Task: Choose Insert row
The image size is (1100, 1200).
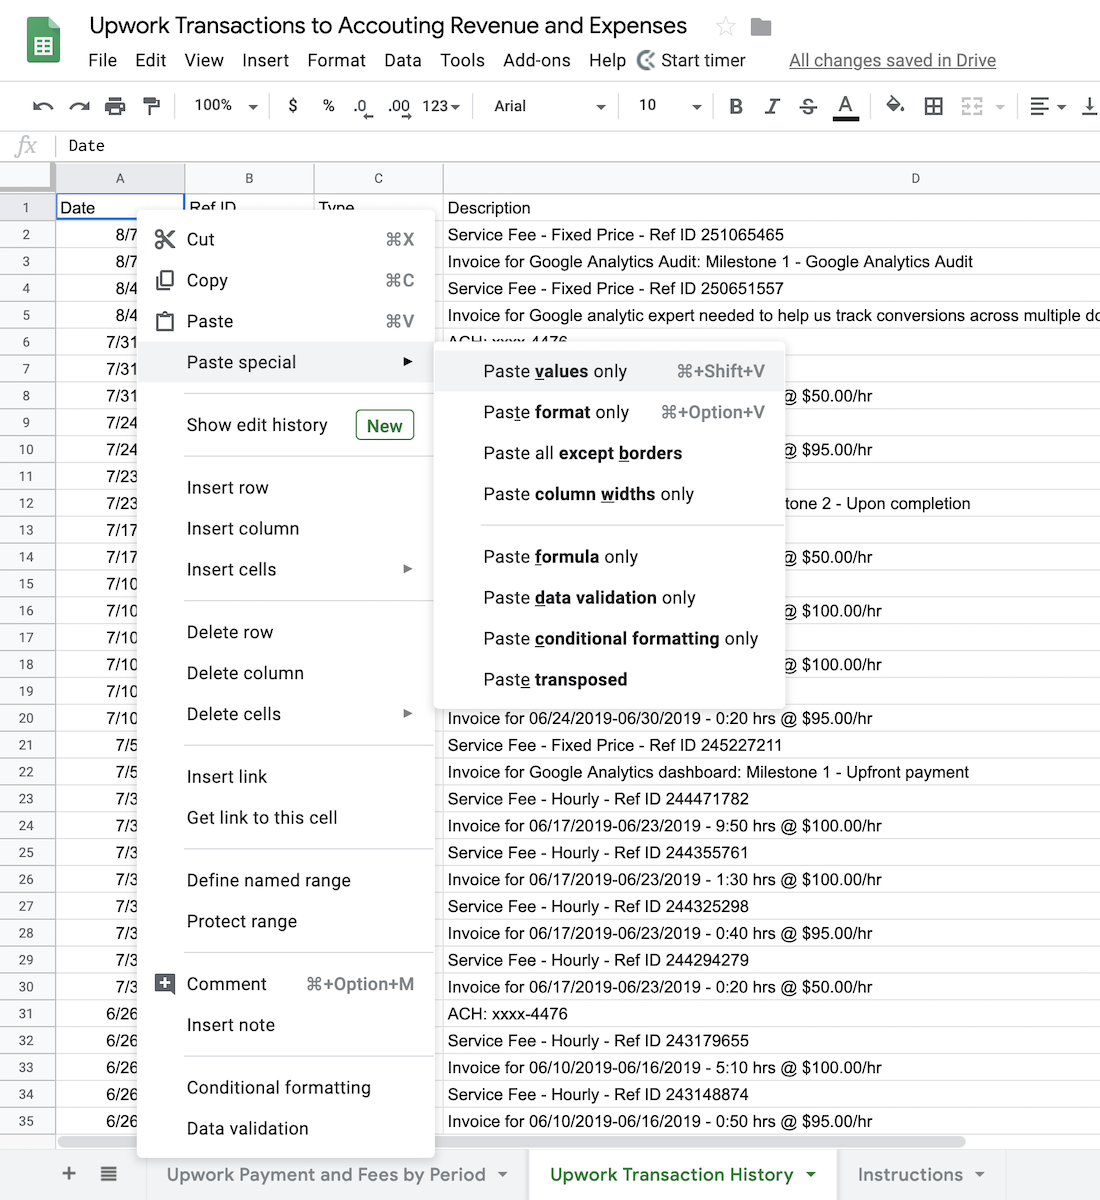Action: (286, 488)
